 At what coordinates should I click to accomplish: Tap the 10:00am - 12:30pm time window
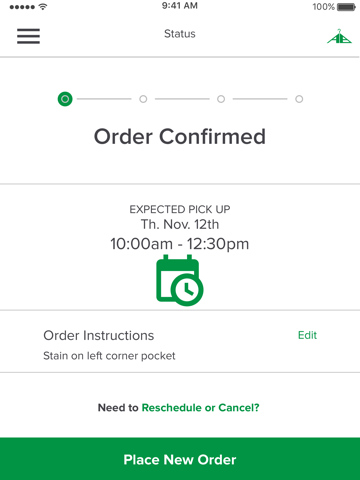click(180, 244)
